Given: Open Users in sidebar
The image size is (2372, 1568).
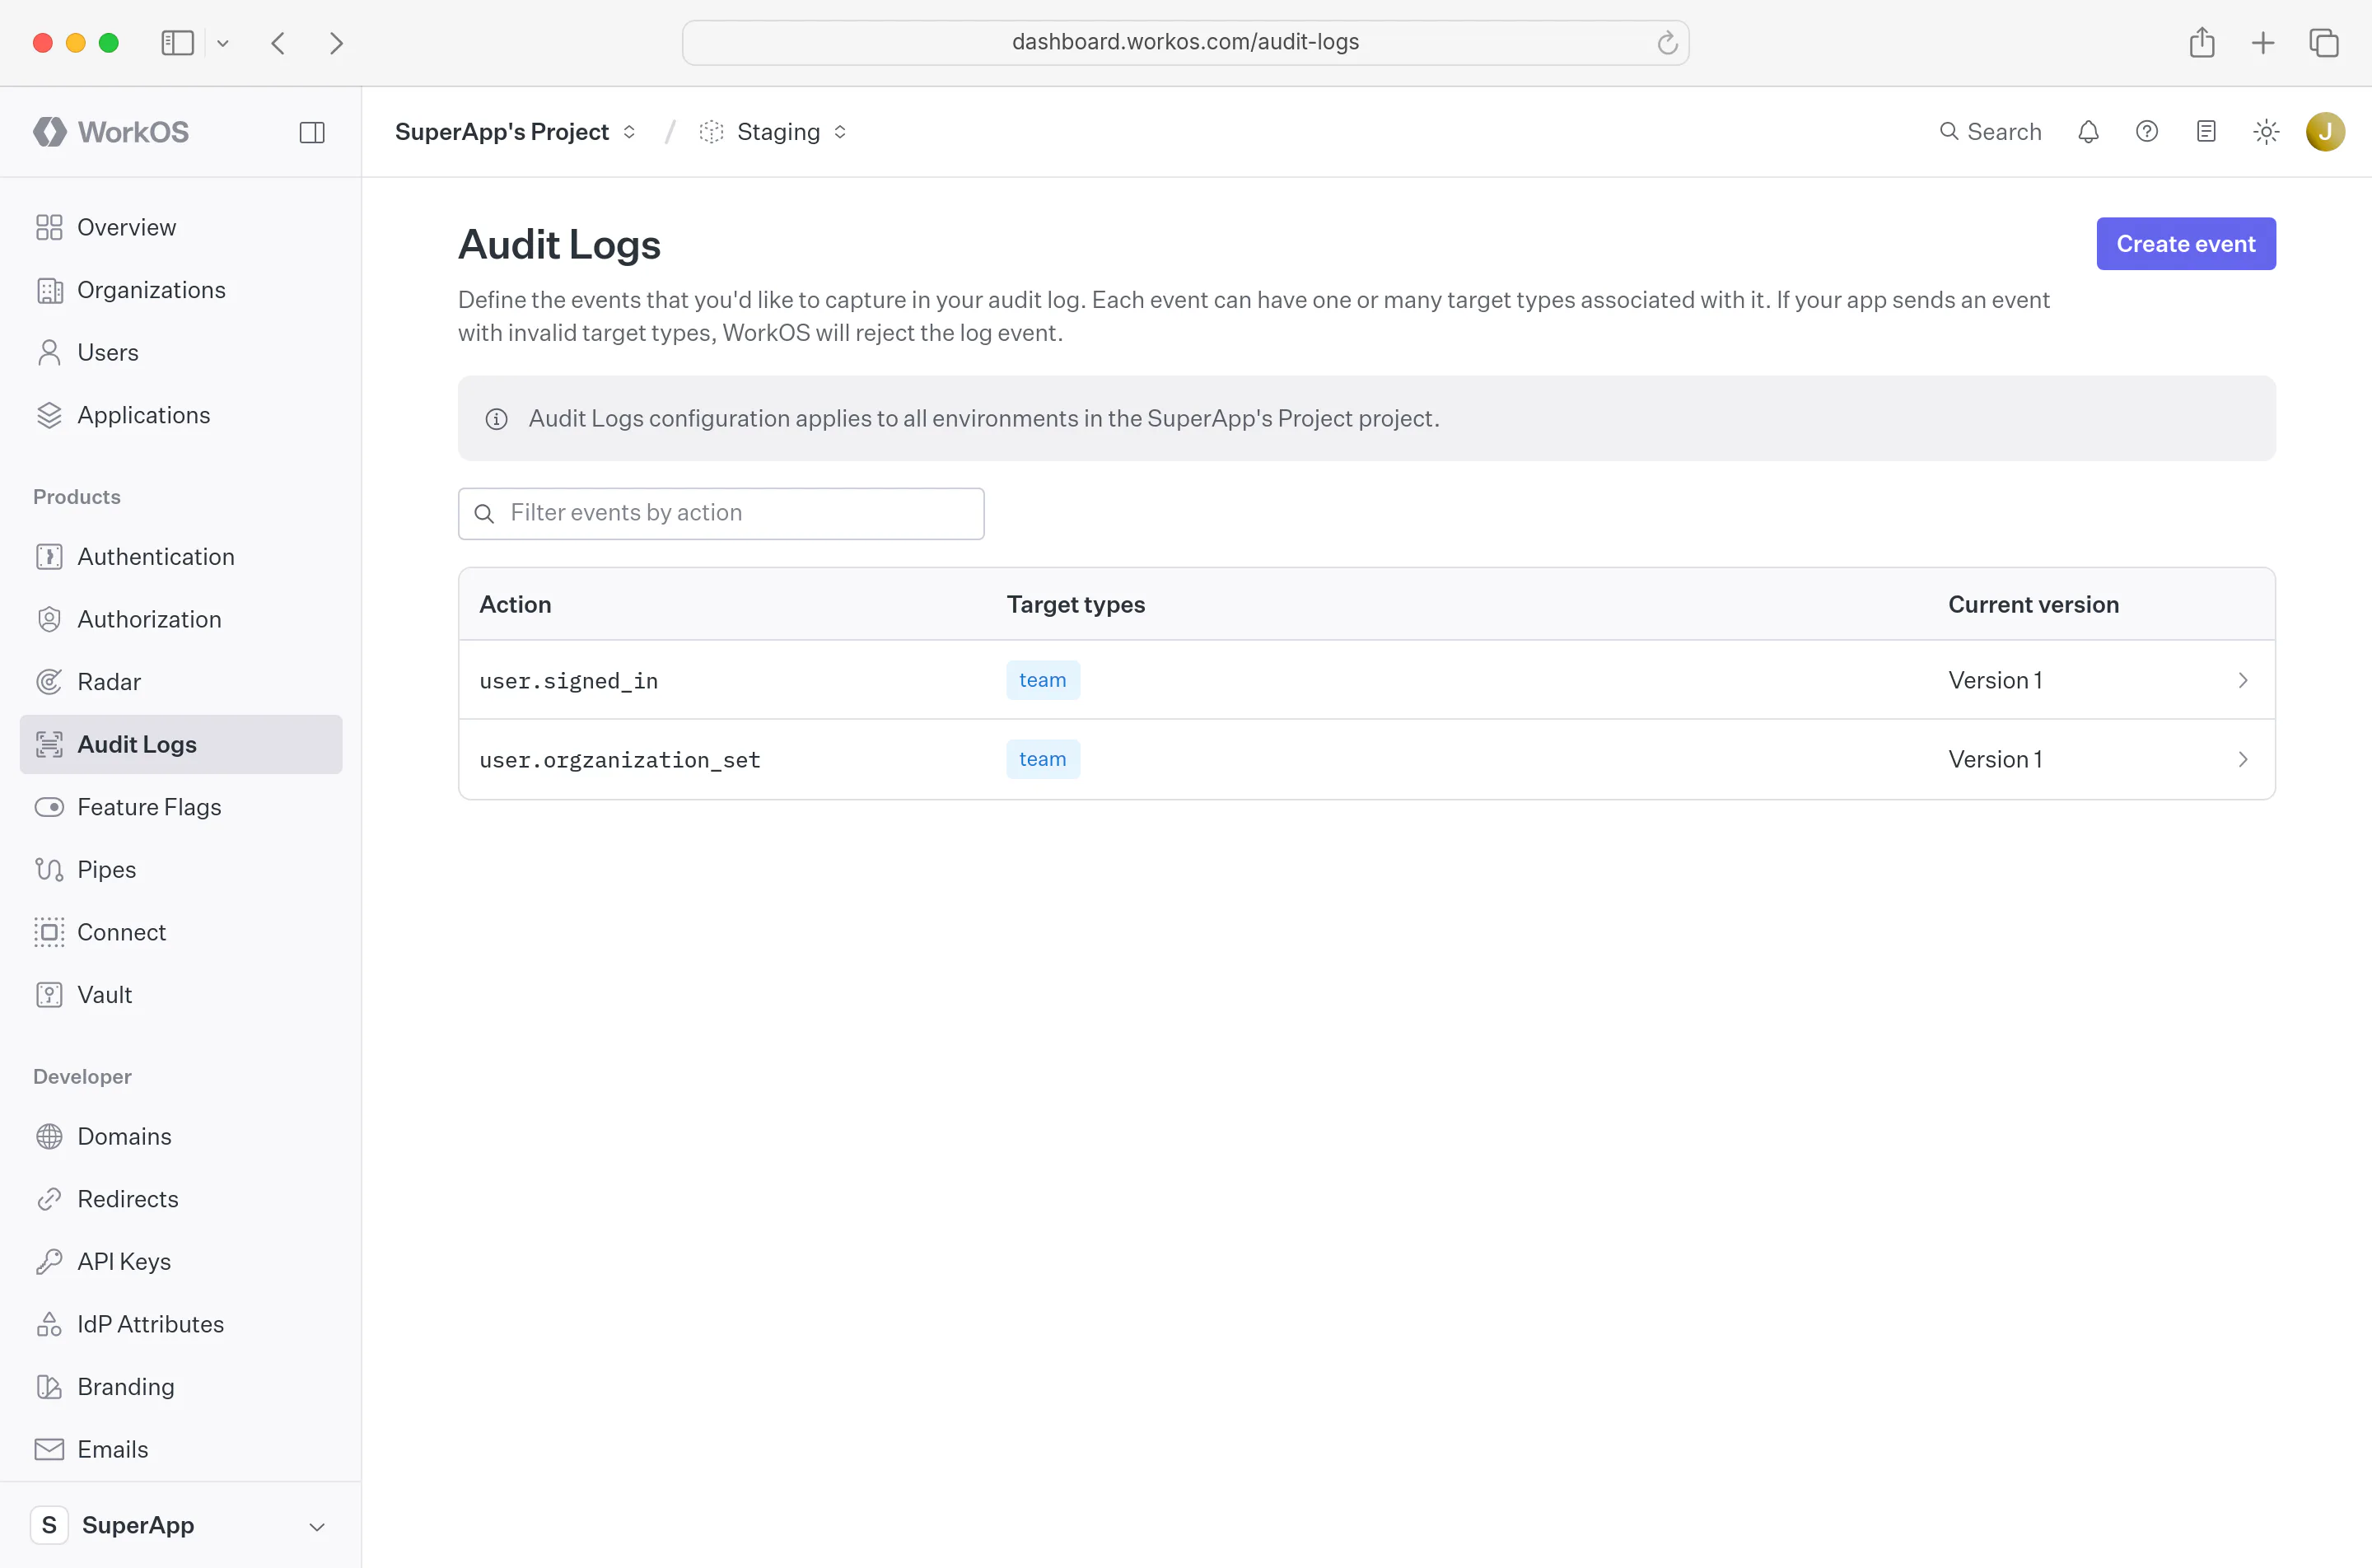Looking at the screenshot, I should point(181,353).
